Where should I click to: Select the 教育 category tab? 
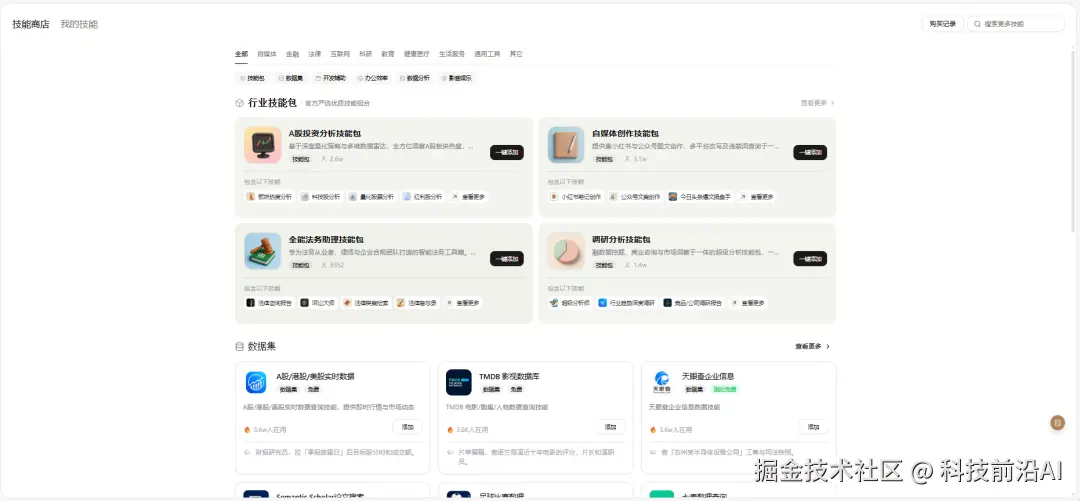point(388,54)
